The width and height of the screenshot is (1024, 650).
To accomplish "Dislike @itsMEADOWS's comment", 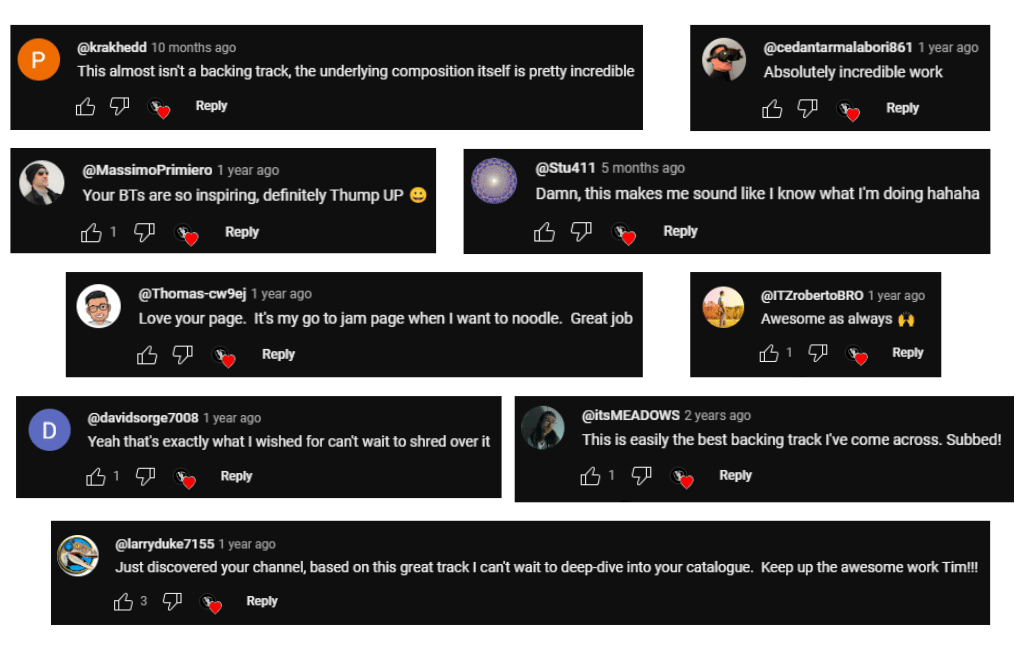I will pyautogui.click(x=641, y=476).
